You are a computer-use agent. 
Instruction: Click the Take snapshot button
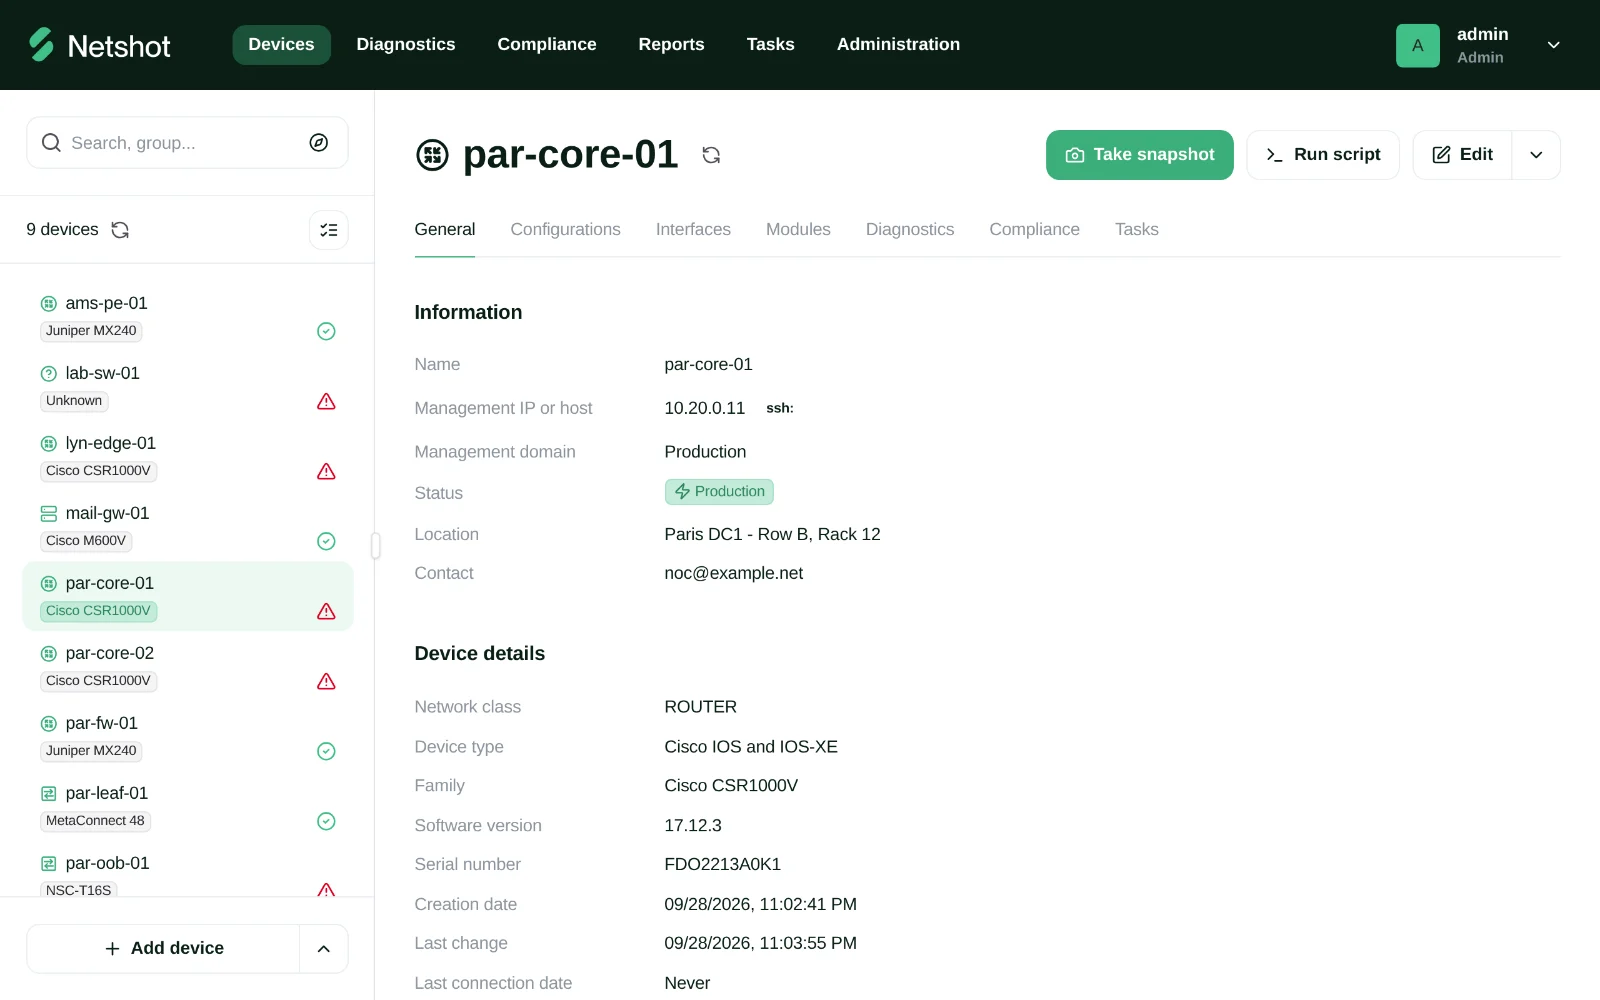coord(1140,155)
